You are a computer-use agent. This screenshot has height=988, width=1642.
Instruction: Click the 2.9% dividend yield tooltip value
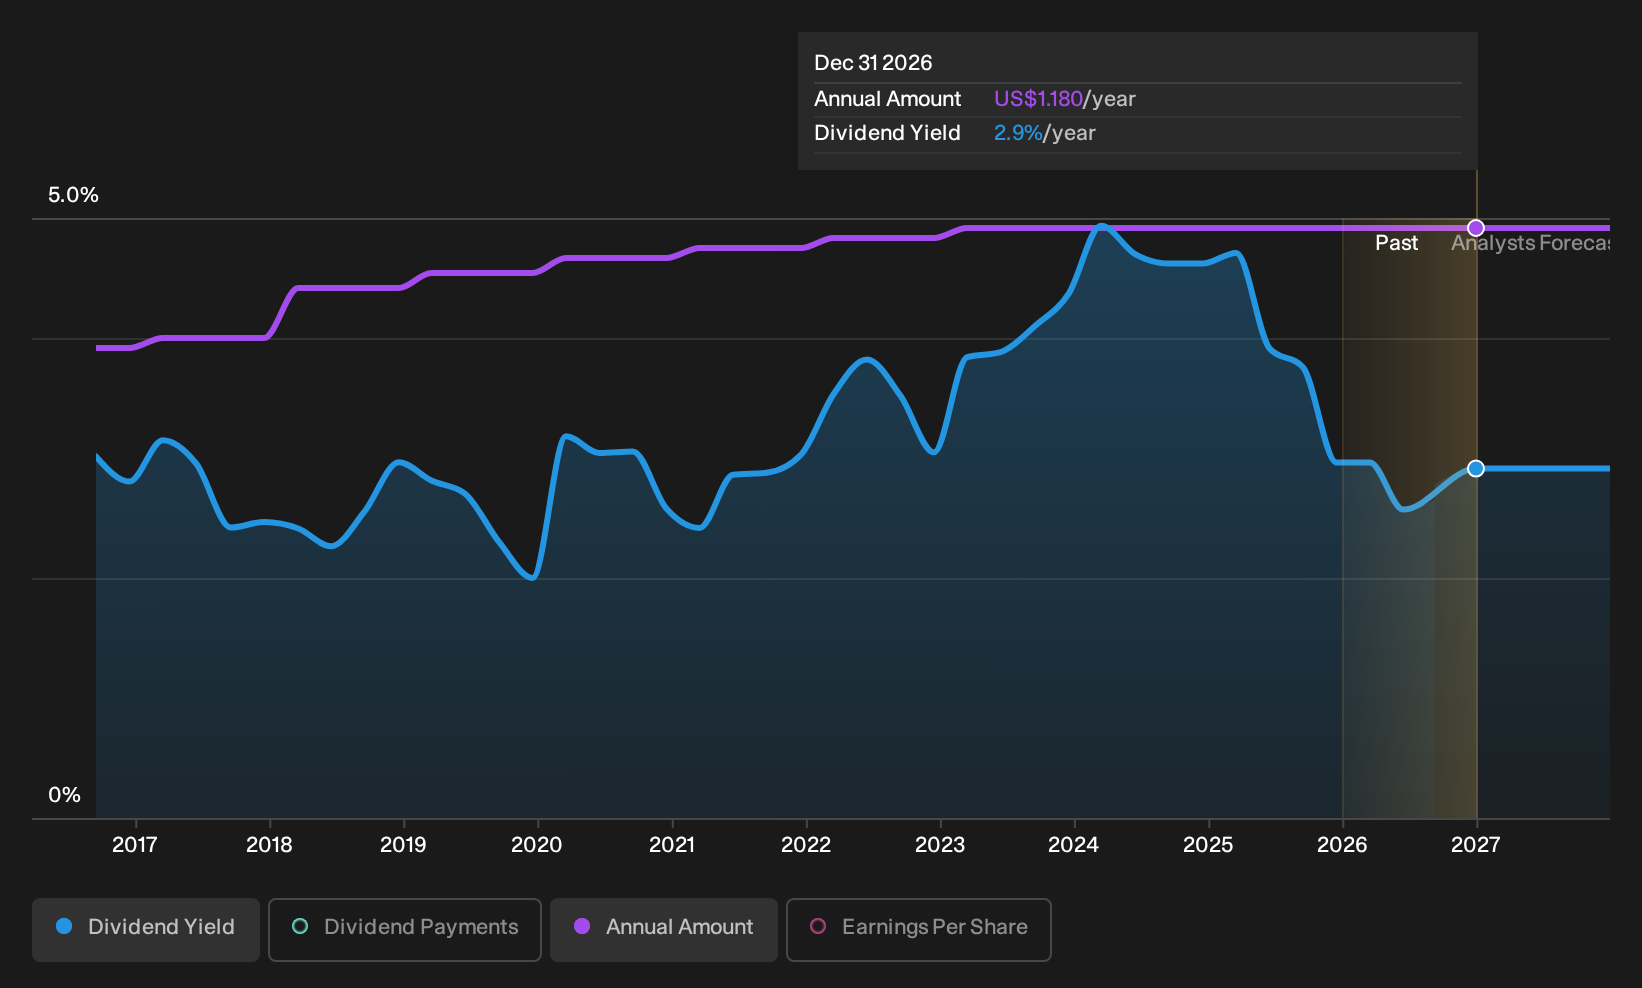coord(1018,133)
